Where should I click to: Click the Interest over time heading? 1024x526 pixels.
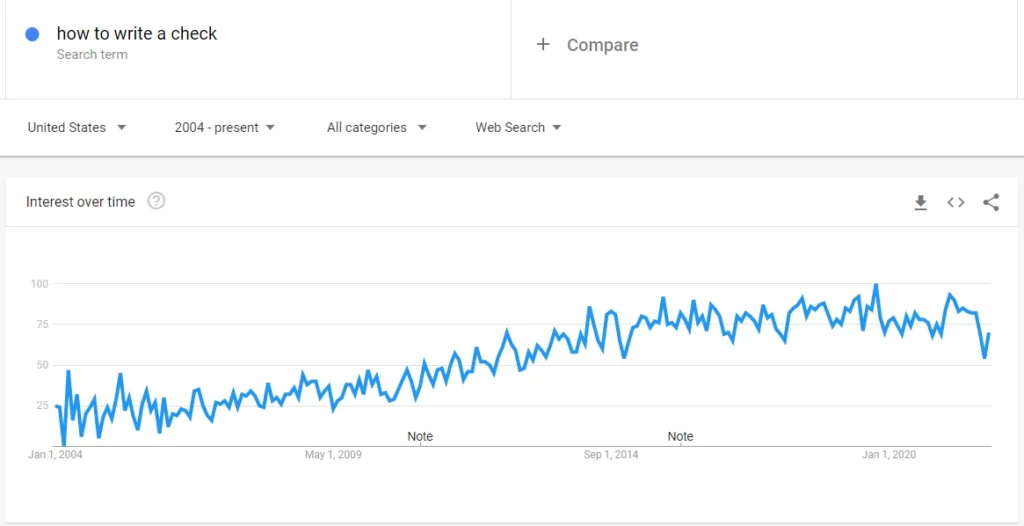point(80,202)
